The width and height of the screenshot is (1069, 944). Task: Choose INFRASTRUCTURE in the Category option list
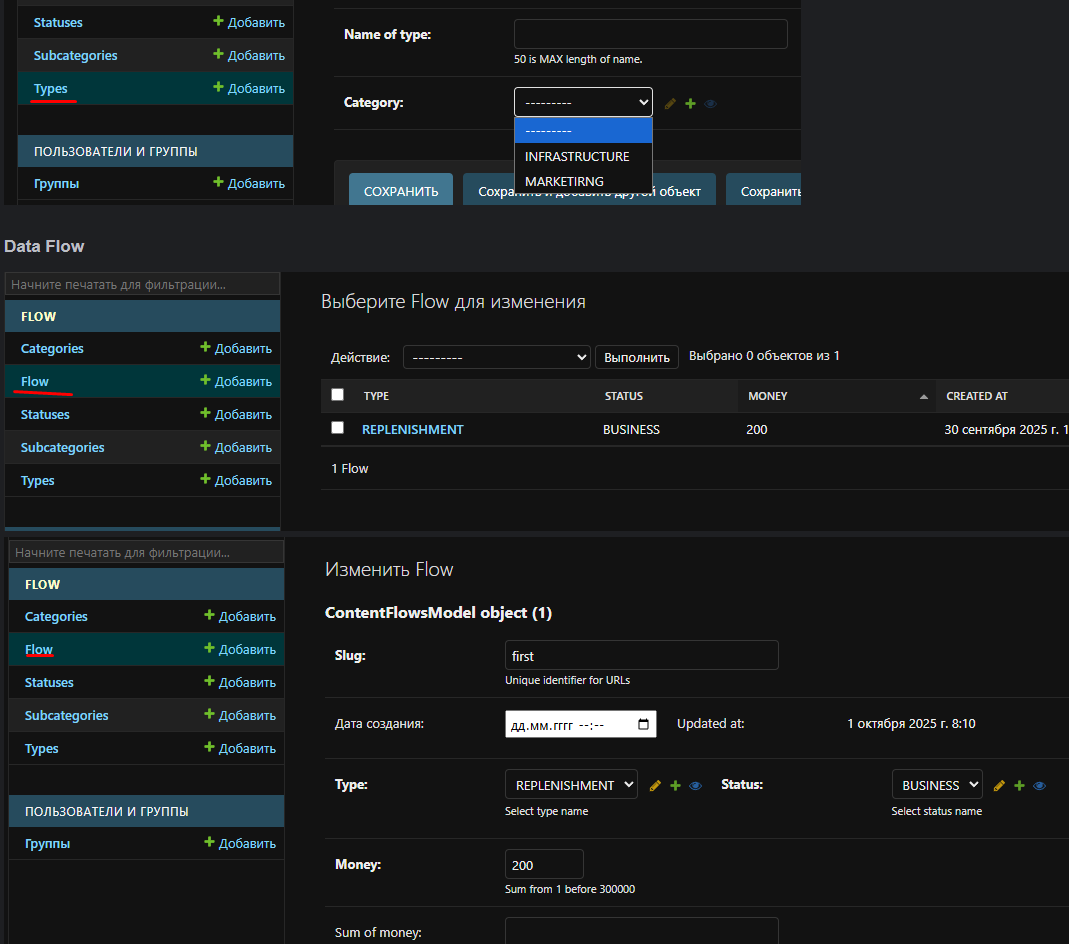coord(583,156)
